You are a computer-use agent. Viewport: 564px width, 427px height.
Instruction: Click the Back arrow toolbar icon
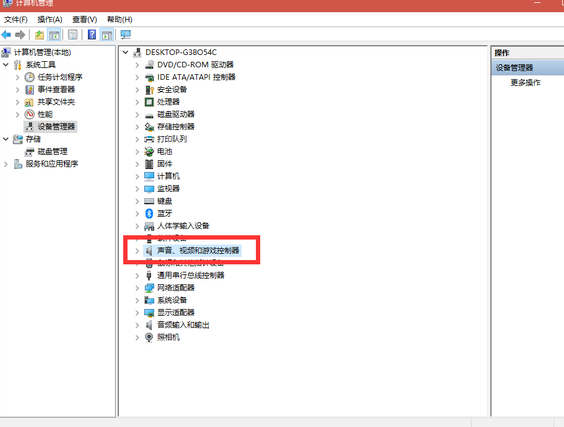tap(6, 35)
